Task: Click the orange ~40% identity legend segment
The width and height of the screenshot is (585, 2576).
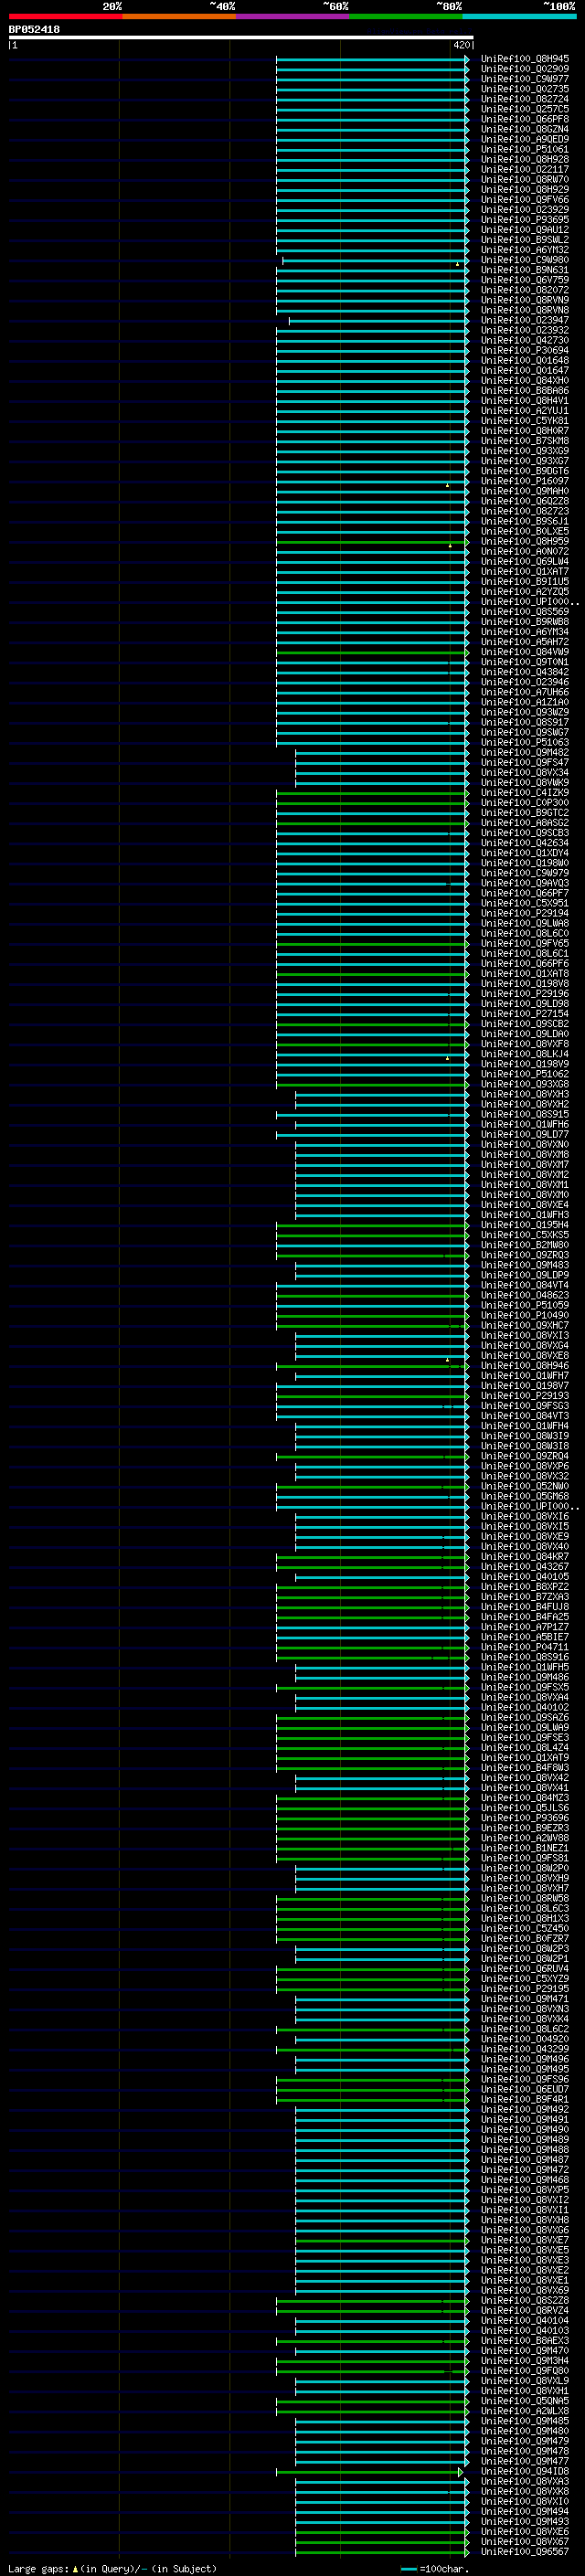Action: (179, 16)
